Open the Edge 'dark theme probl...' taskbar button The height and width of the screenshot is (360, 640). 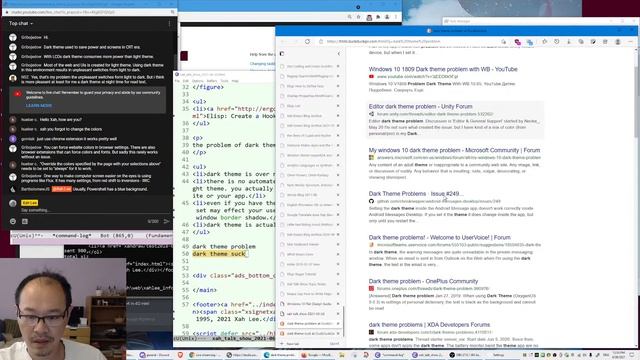[280, 355]
